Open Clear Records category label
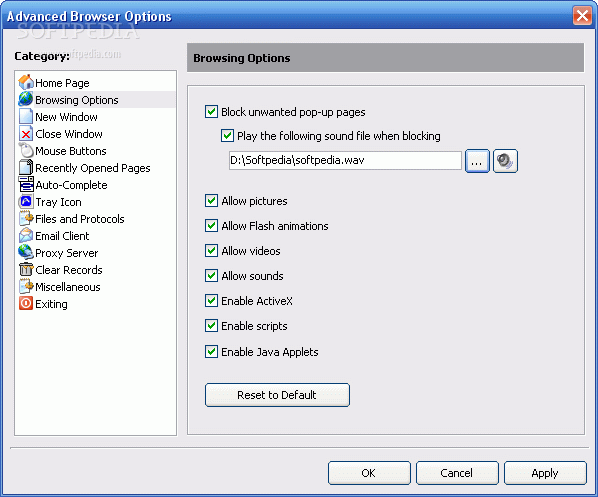This screenshot has height=497, width=598. coord(69,270)
